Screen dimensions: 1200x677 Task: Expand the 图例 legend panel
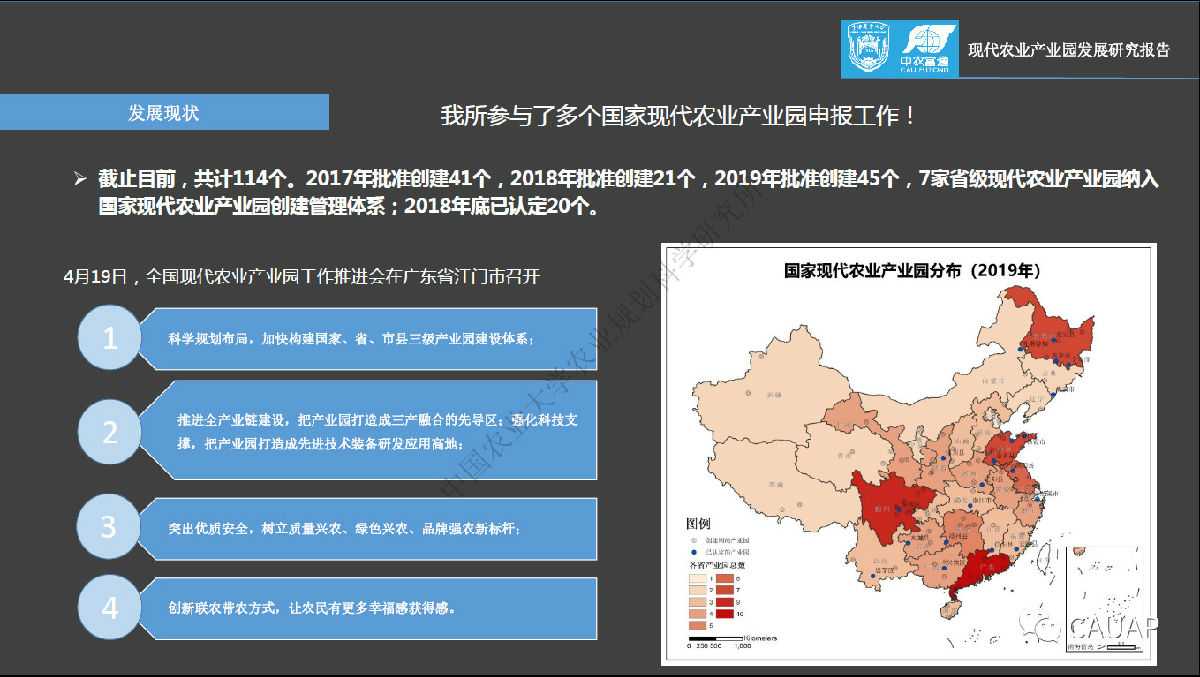pyautogui.click(x=699, y=522)
